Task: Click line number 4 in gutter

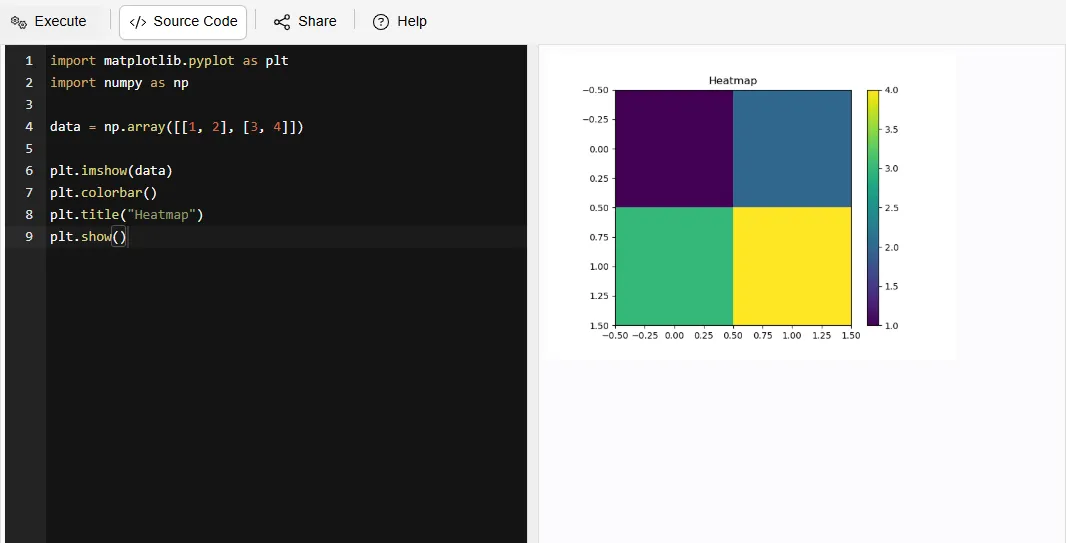Action: tap(29, 126)
